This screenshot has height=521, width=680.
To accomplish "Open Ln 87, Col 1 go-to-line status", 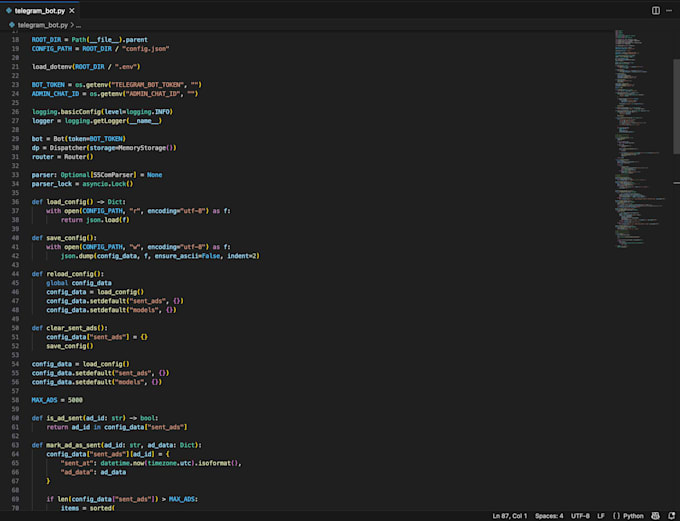I will click(510, 516).
